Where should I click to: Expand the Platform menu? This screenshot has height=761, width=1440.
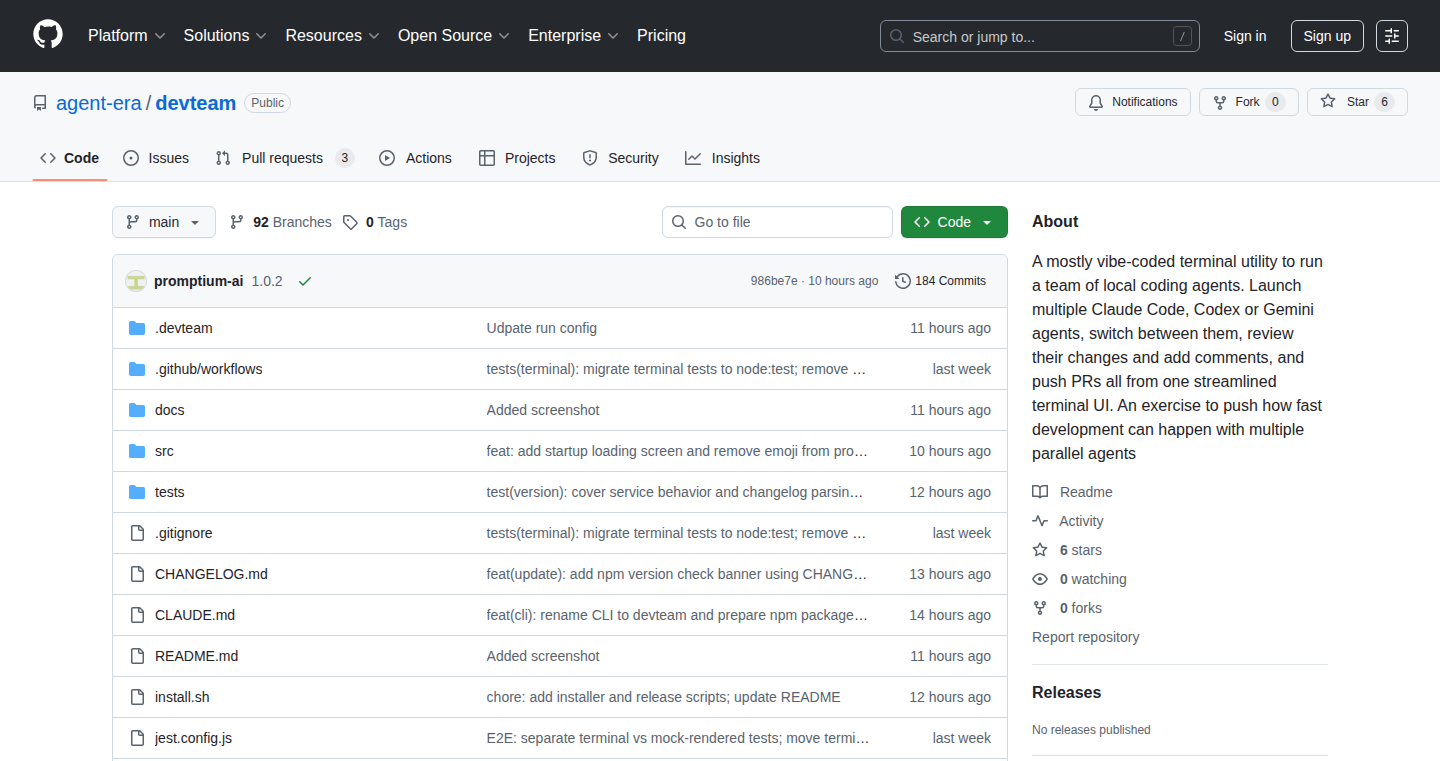coord(126,35)
